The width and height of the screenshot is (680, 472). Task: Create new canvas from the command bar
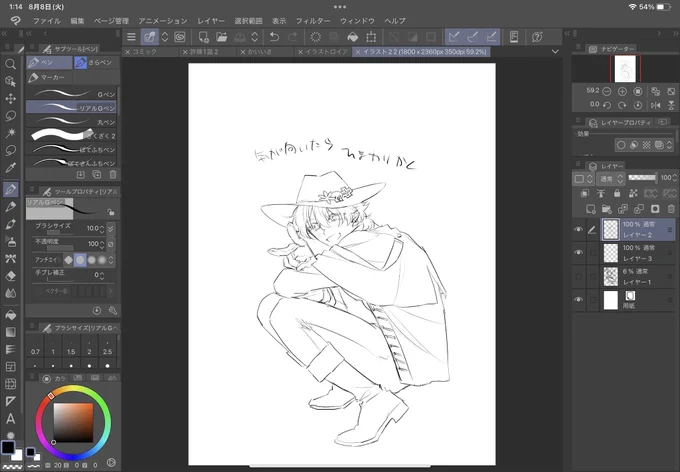point(203,37)
